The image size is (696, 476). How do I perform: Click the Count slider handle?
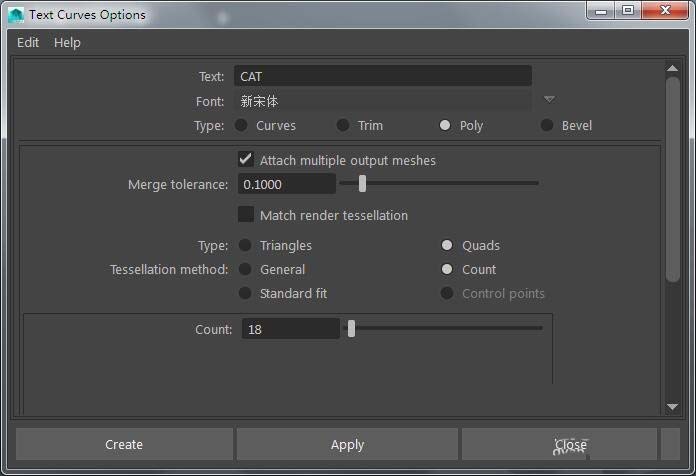pyautogui.click(x=351, y=329)
